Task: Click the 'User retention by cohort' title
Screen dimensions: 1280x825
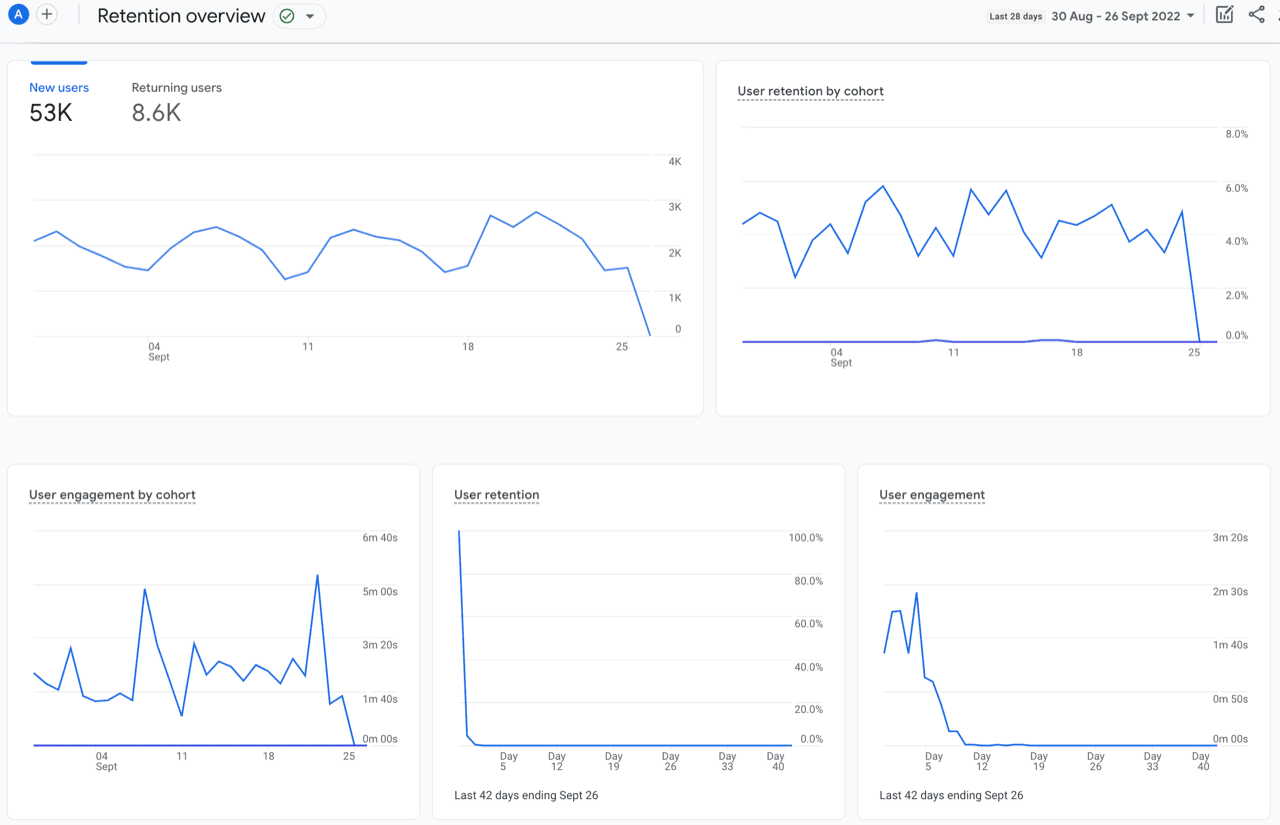Action: (811, 91)
